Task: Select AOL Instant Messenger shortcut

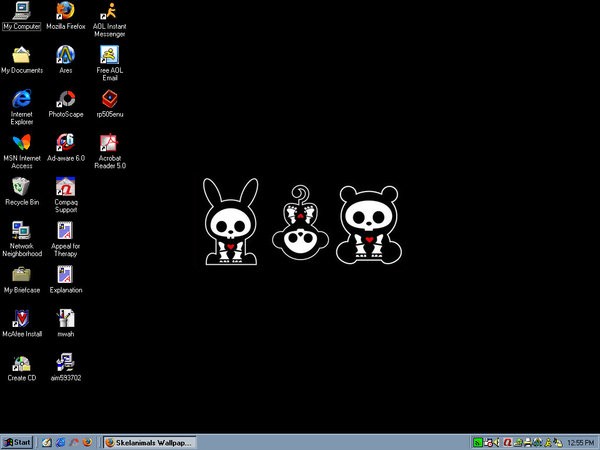Action: 109,19
